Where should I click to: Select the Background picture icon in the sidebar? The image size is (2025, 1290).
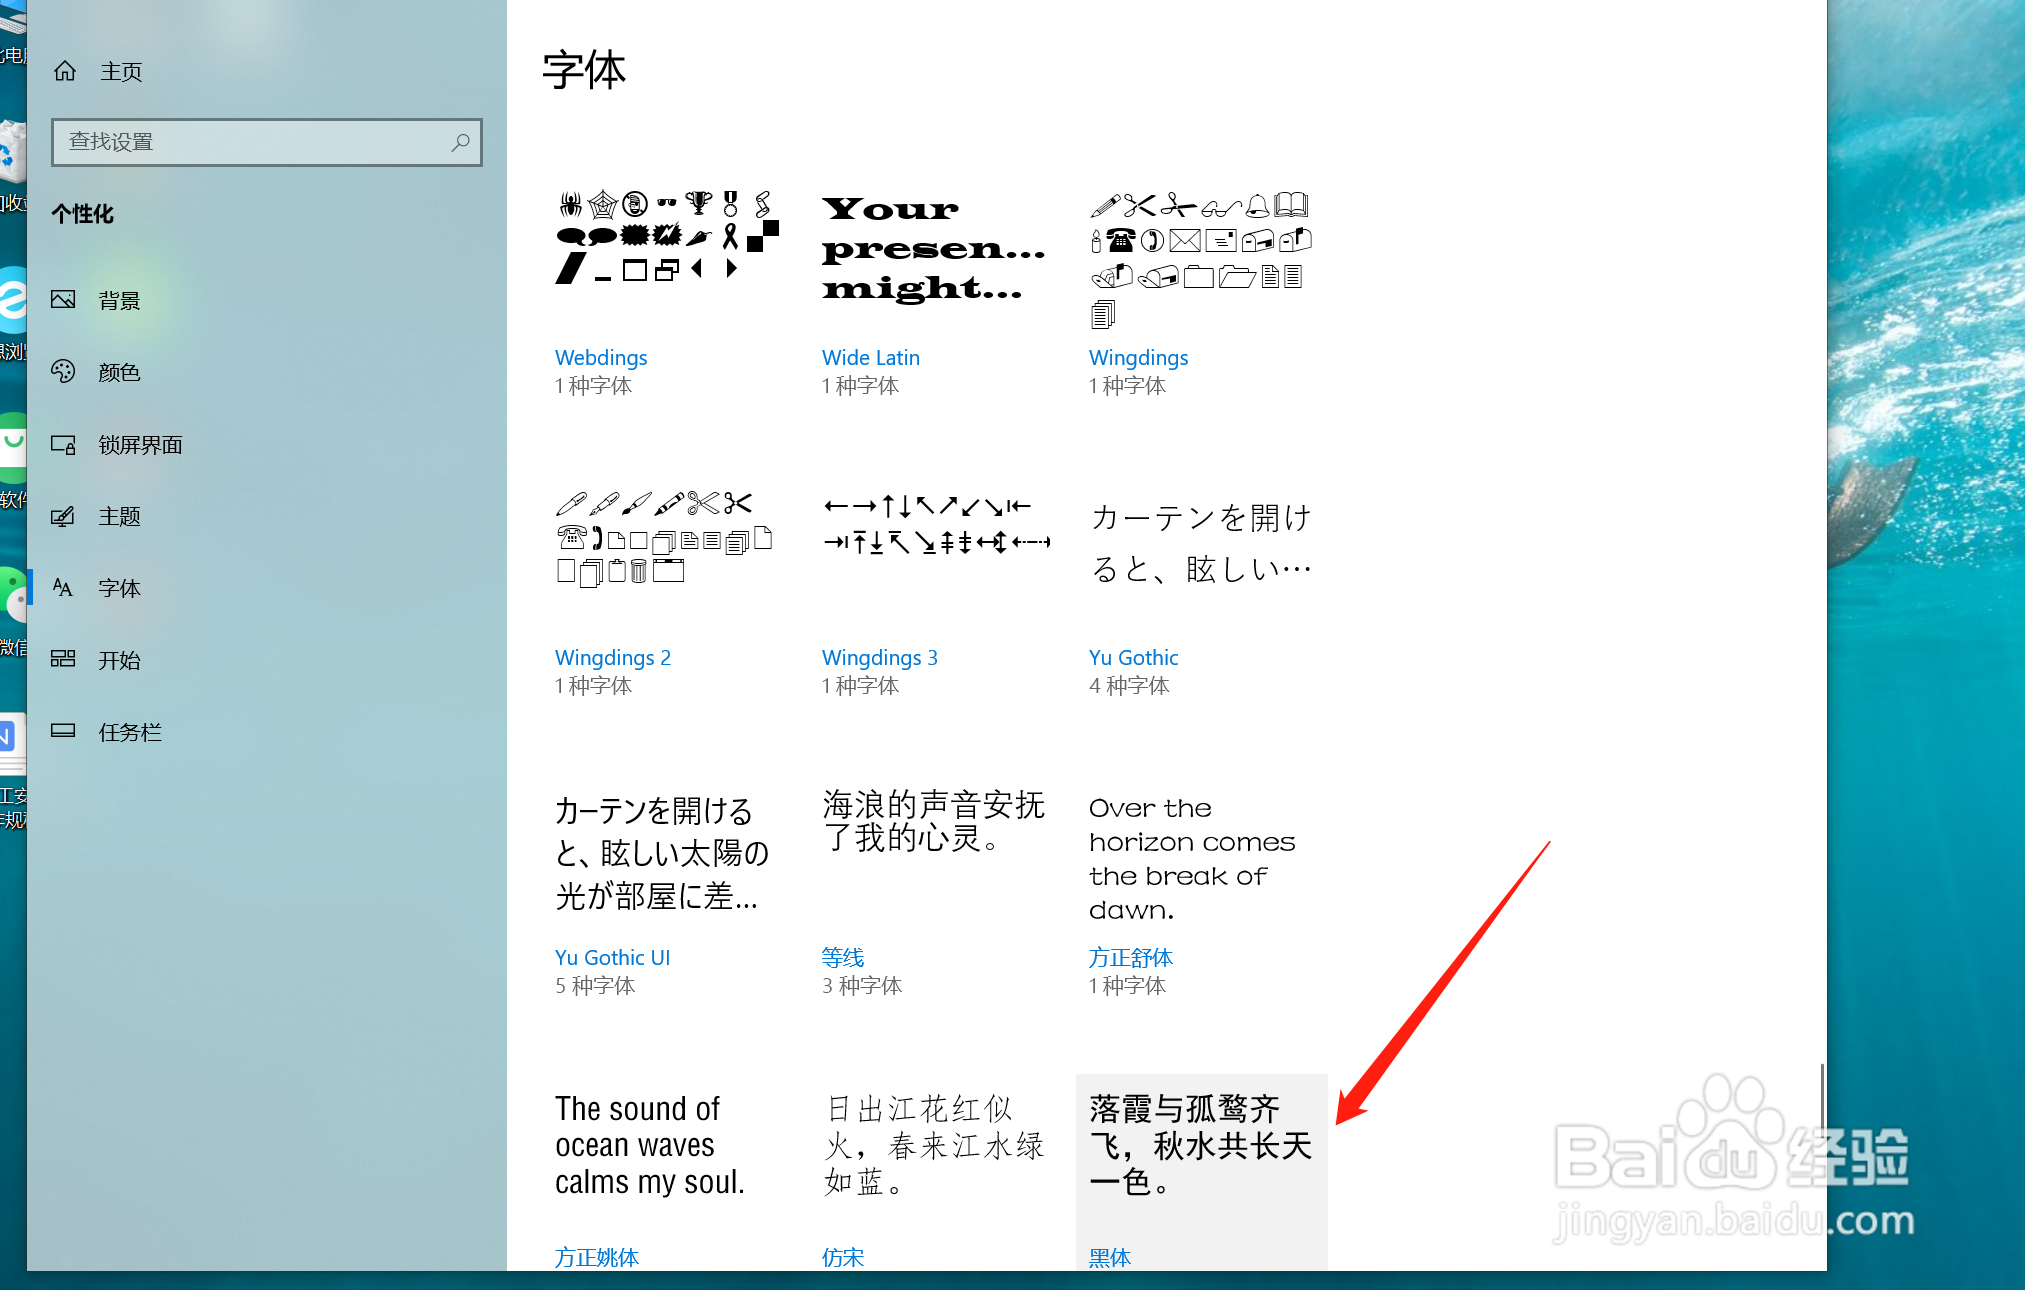click(x=63, y=300)
